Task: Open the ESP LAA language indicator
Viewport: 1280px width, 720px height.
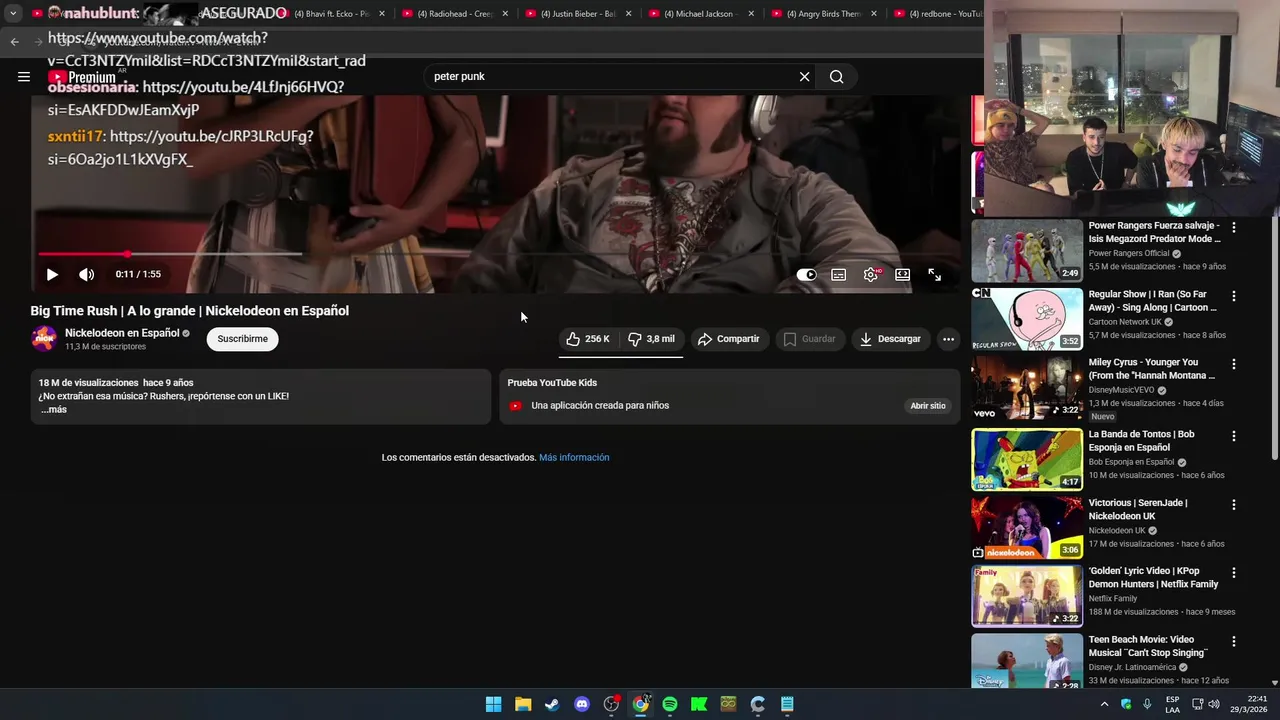Action: click(1172, 704)
